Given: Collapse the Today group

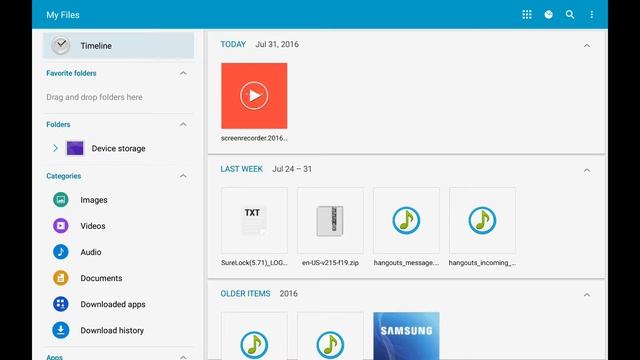Looking at the screenshot, I should pyautogui.click(x=587, y=45).
